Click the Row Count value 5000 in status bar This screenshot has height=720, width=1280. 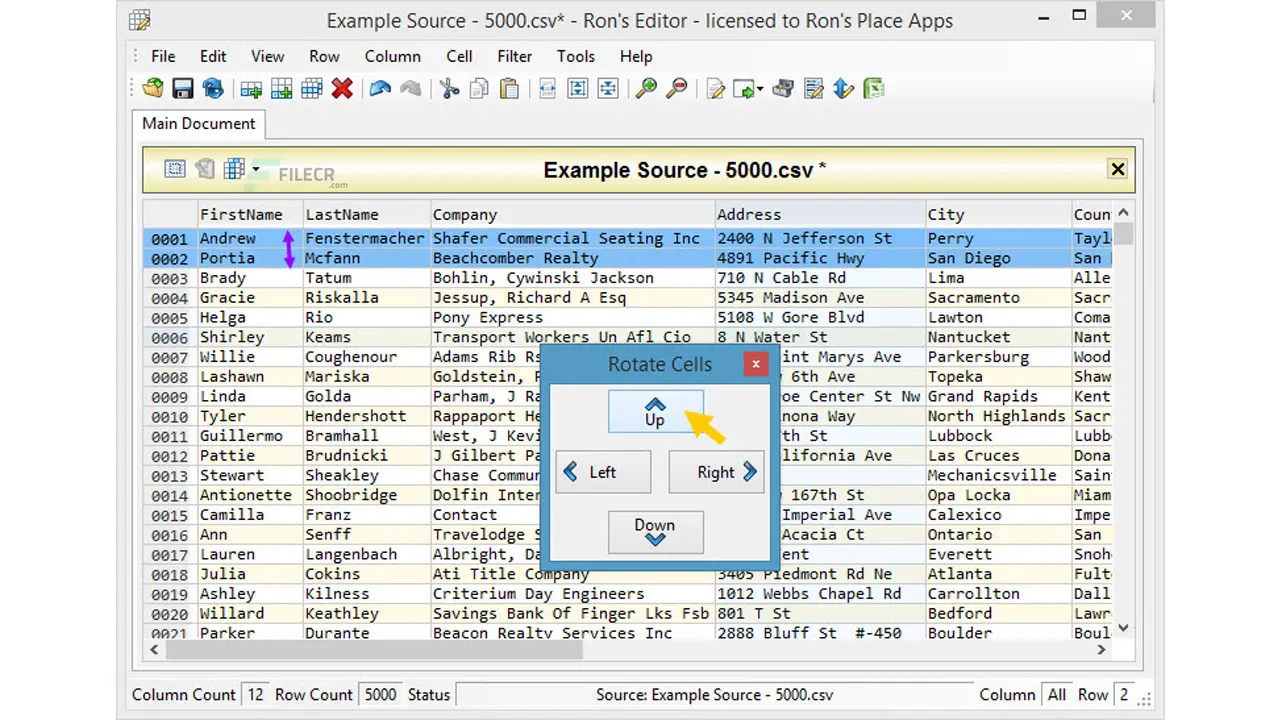[x=380, y=694]
